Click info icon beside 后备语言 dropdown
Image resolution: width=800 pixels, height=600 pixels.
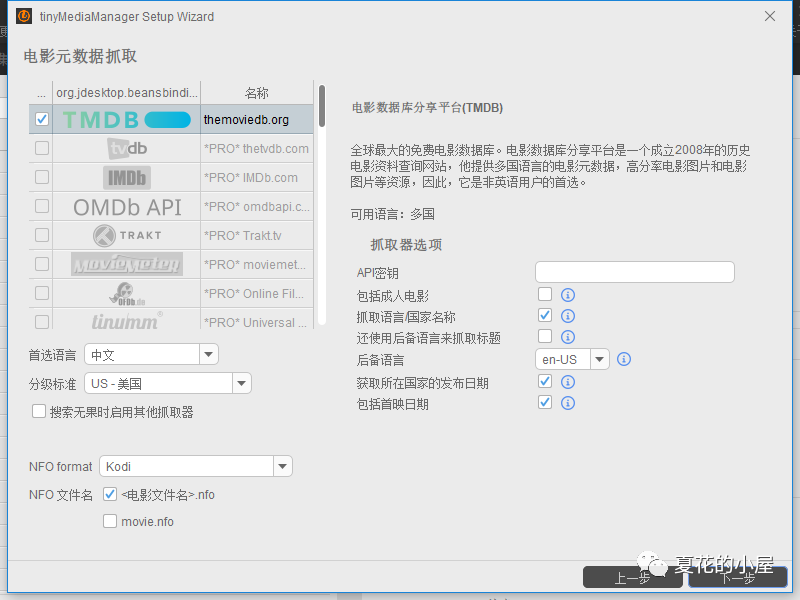click(x=624, y=359)
